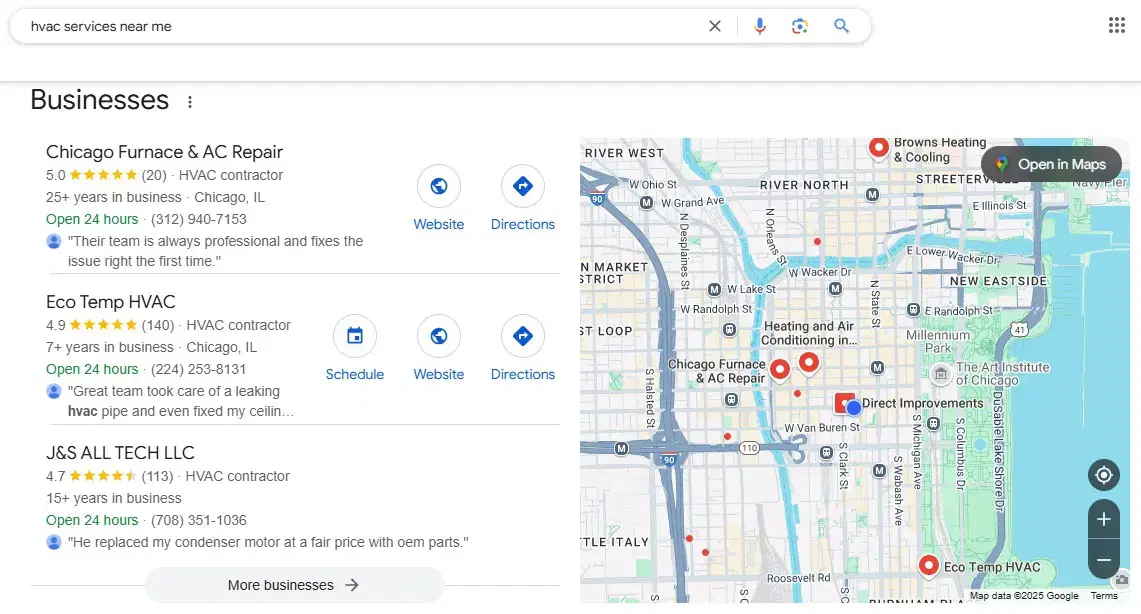This screenshot has width=1141, height=614.
Task: Show more businesses
Action: [x=294, y=585]
